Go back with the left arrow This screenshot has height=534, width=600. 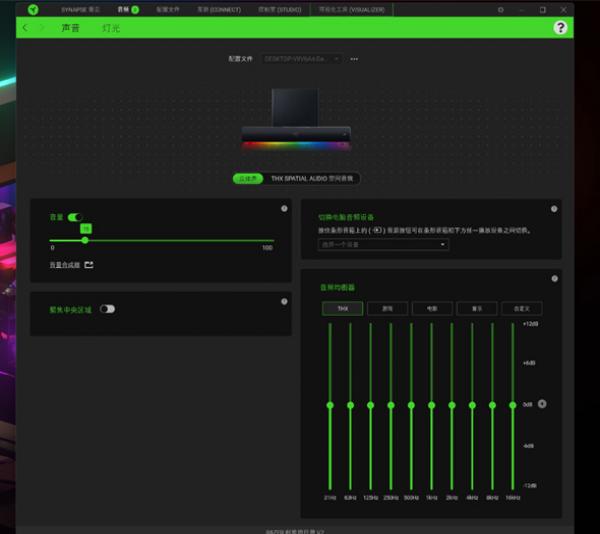(x=25, y=28)
